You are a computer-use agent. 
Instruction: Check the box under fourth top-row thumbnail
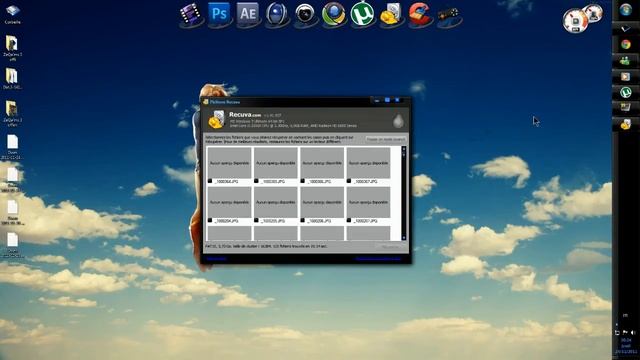(x=349, y=181)
